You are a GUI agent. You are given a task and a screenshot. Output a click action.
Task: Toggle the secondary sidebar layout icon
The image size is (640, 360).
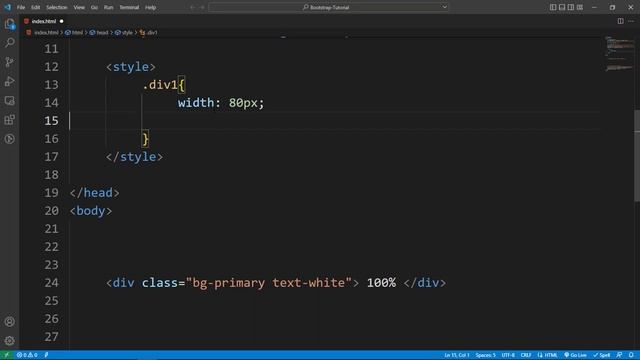[571, 7]
